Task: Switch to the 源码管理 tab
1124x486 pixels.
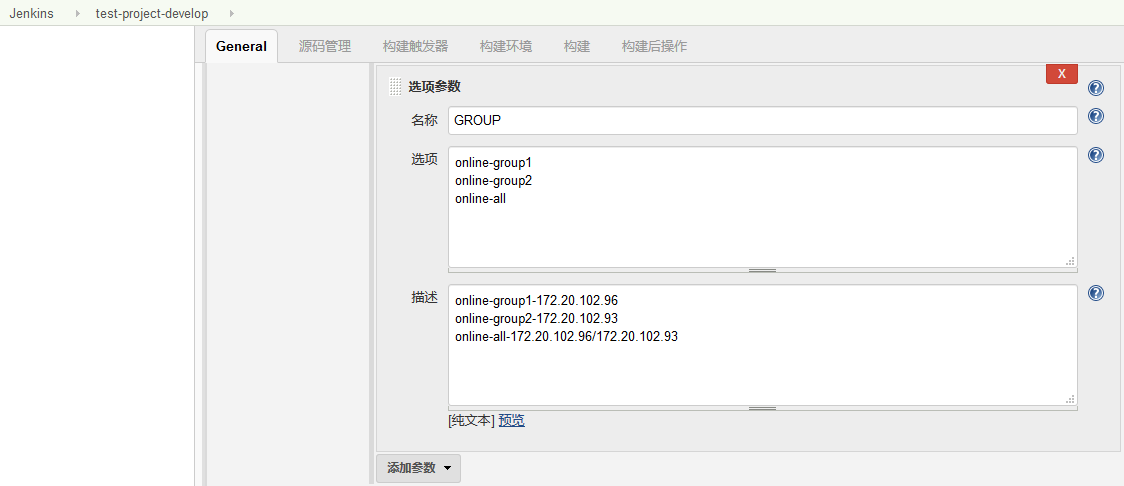Action: click(x=325, y=46)
